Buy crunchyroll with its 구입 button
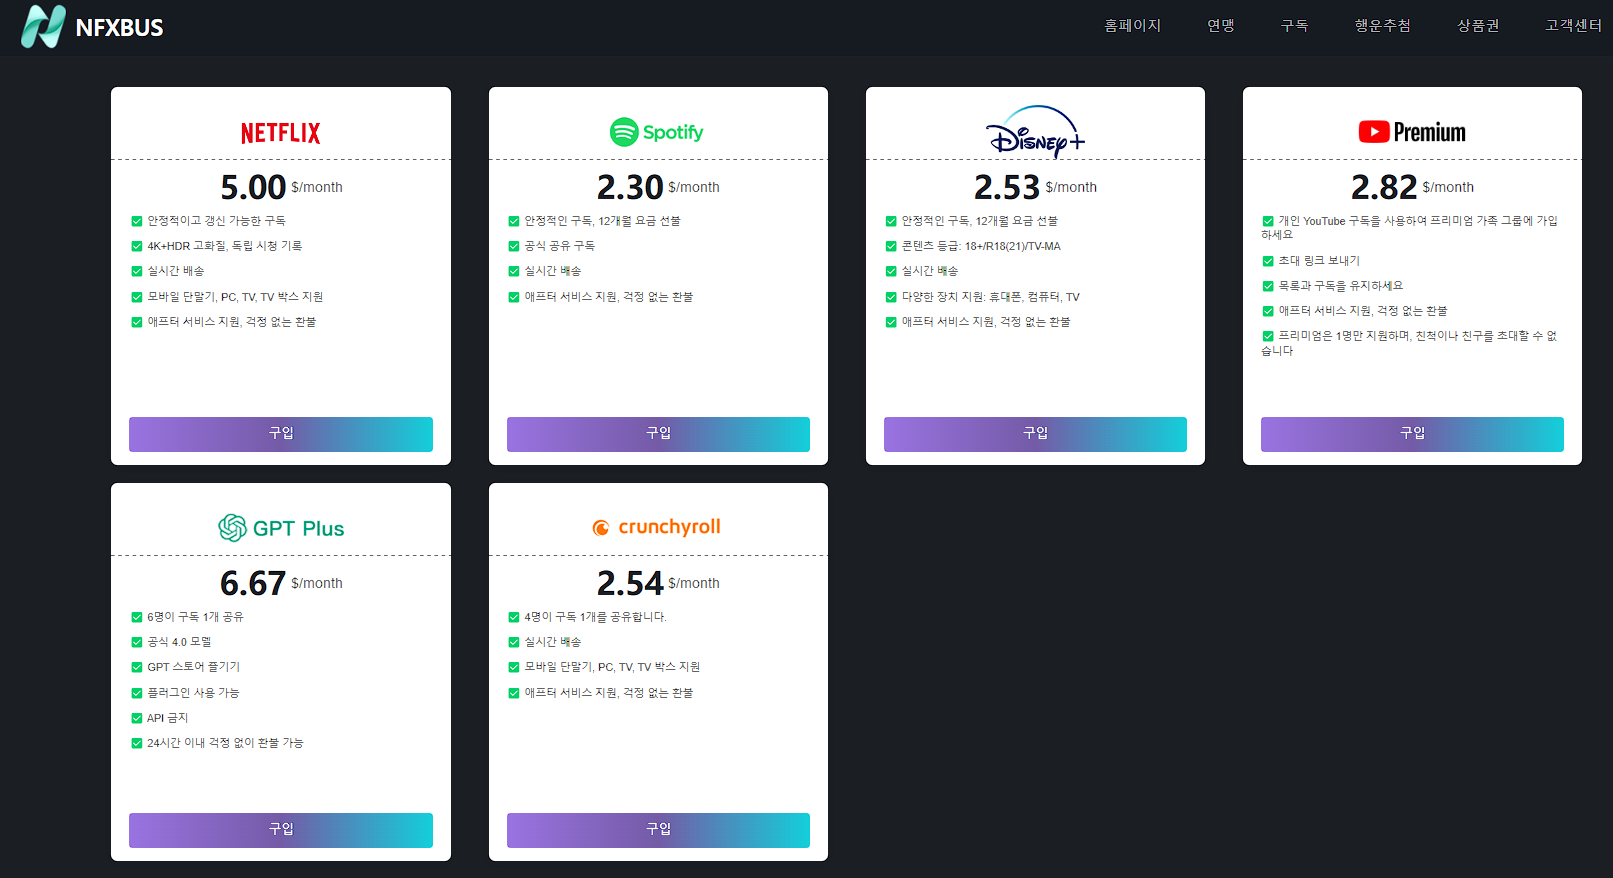This screenshot has height=878, width=1613. [x=658, y=830]
